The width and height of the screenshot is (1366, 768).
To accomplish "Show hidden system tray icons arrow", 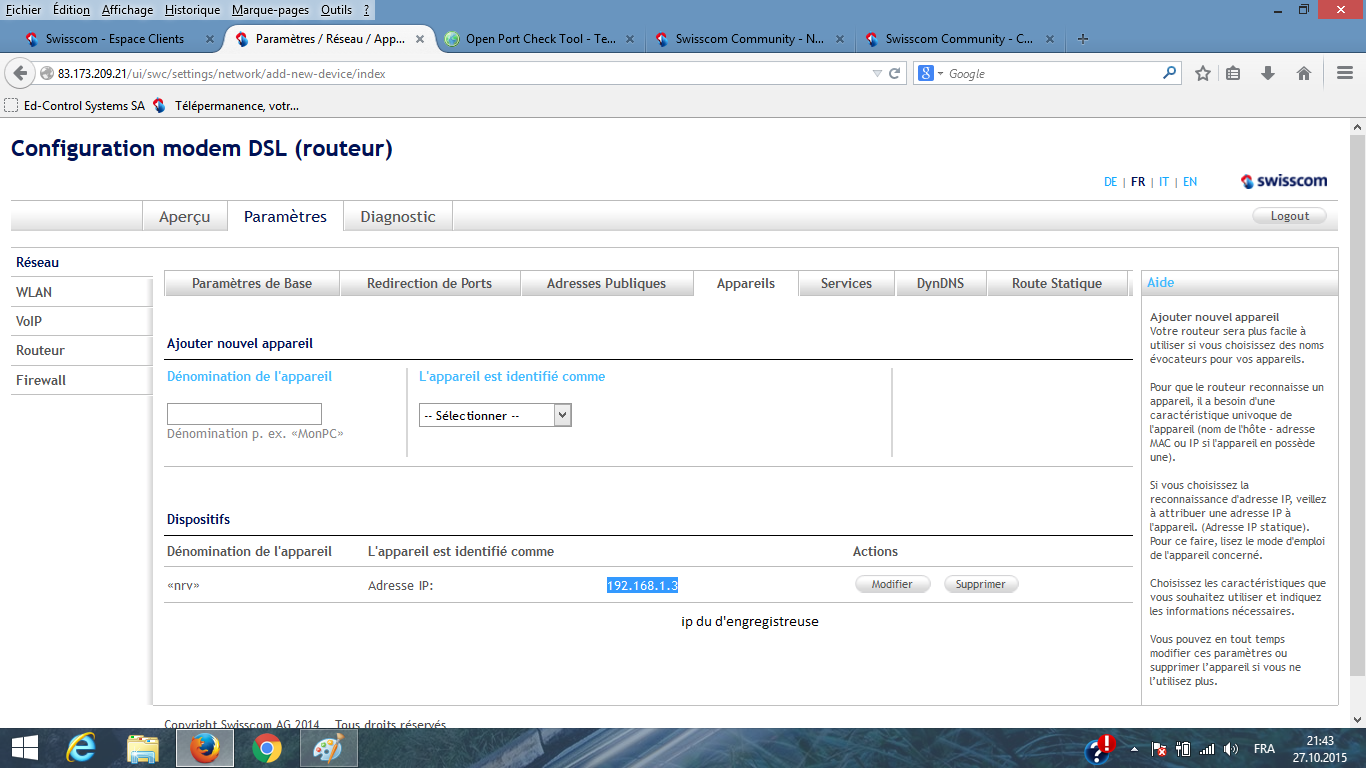I will point(1134,749).
